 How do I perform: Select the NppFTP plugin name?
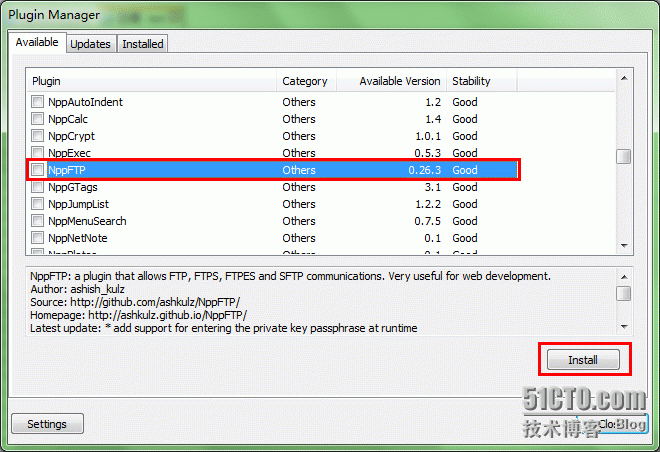click(67, 170)
